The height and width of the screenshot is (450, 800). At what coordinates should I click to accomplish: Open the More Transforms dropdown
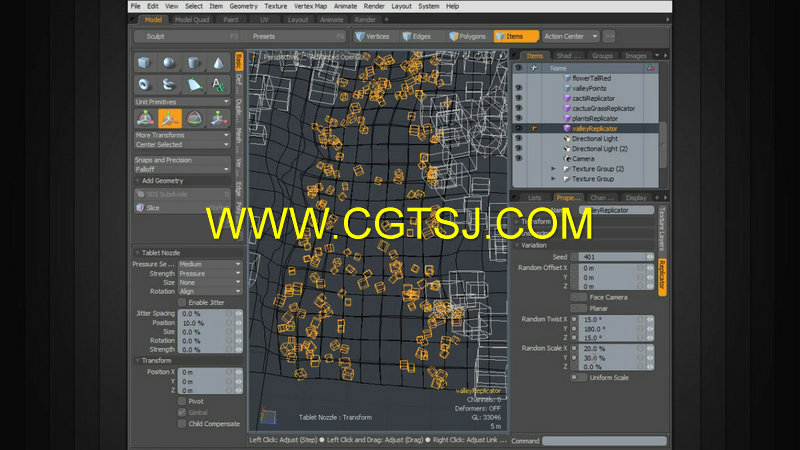click(182, 135)
